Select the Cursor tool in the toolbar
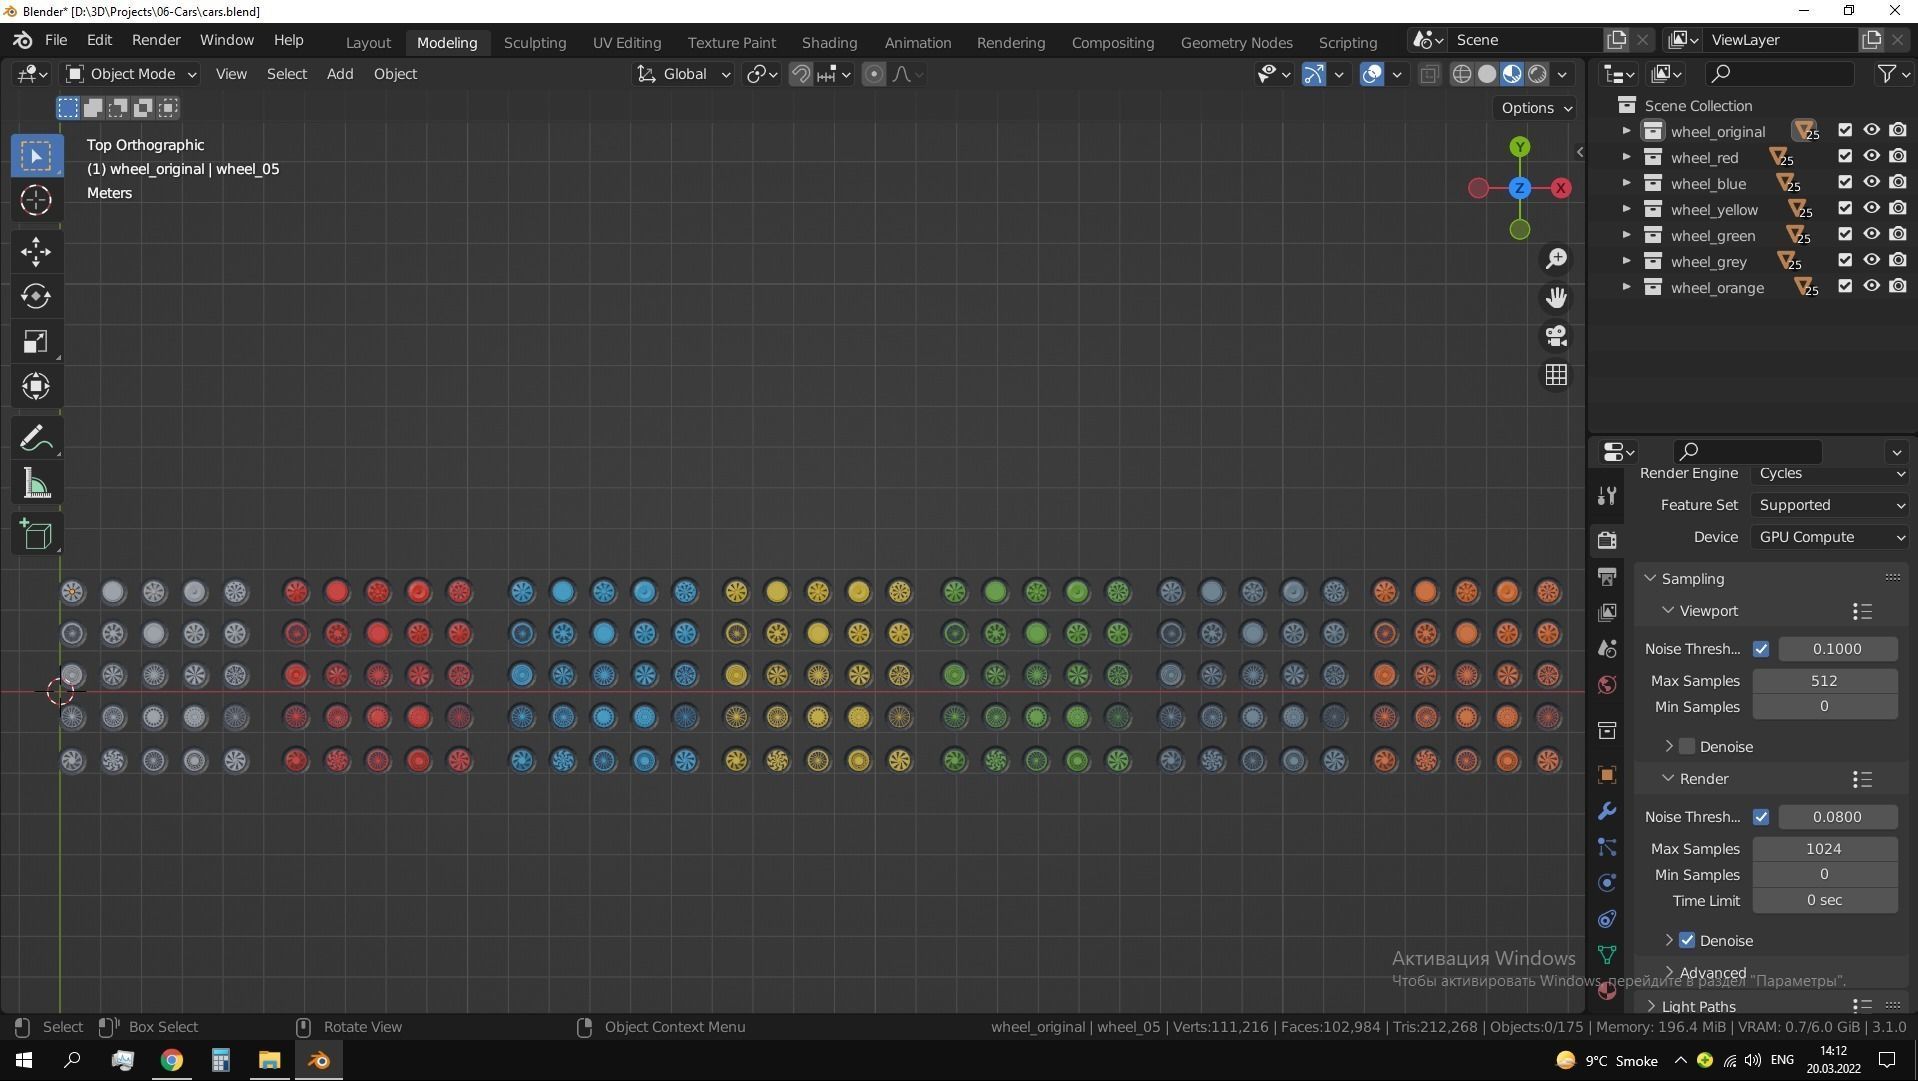 (x=36, y=200)
